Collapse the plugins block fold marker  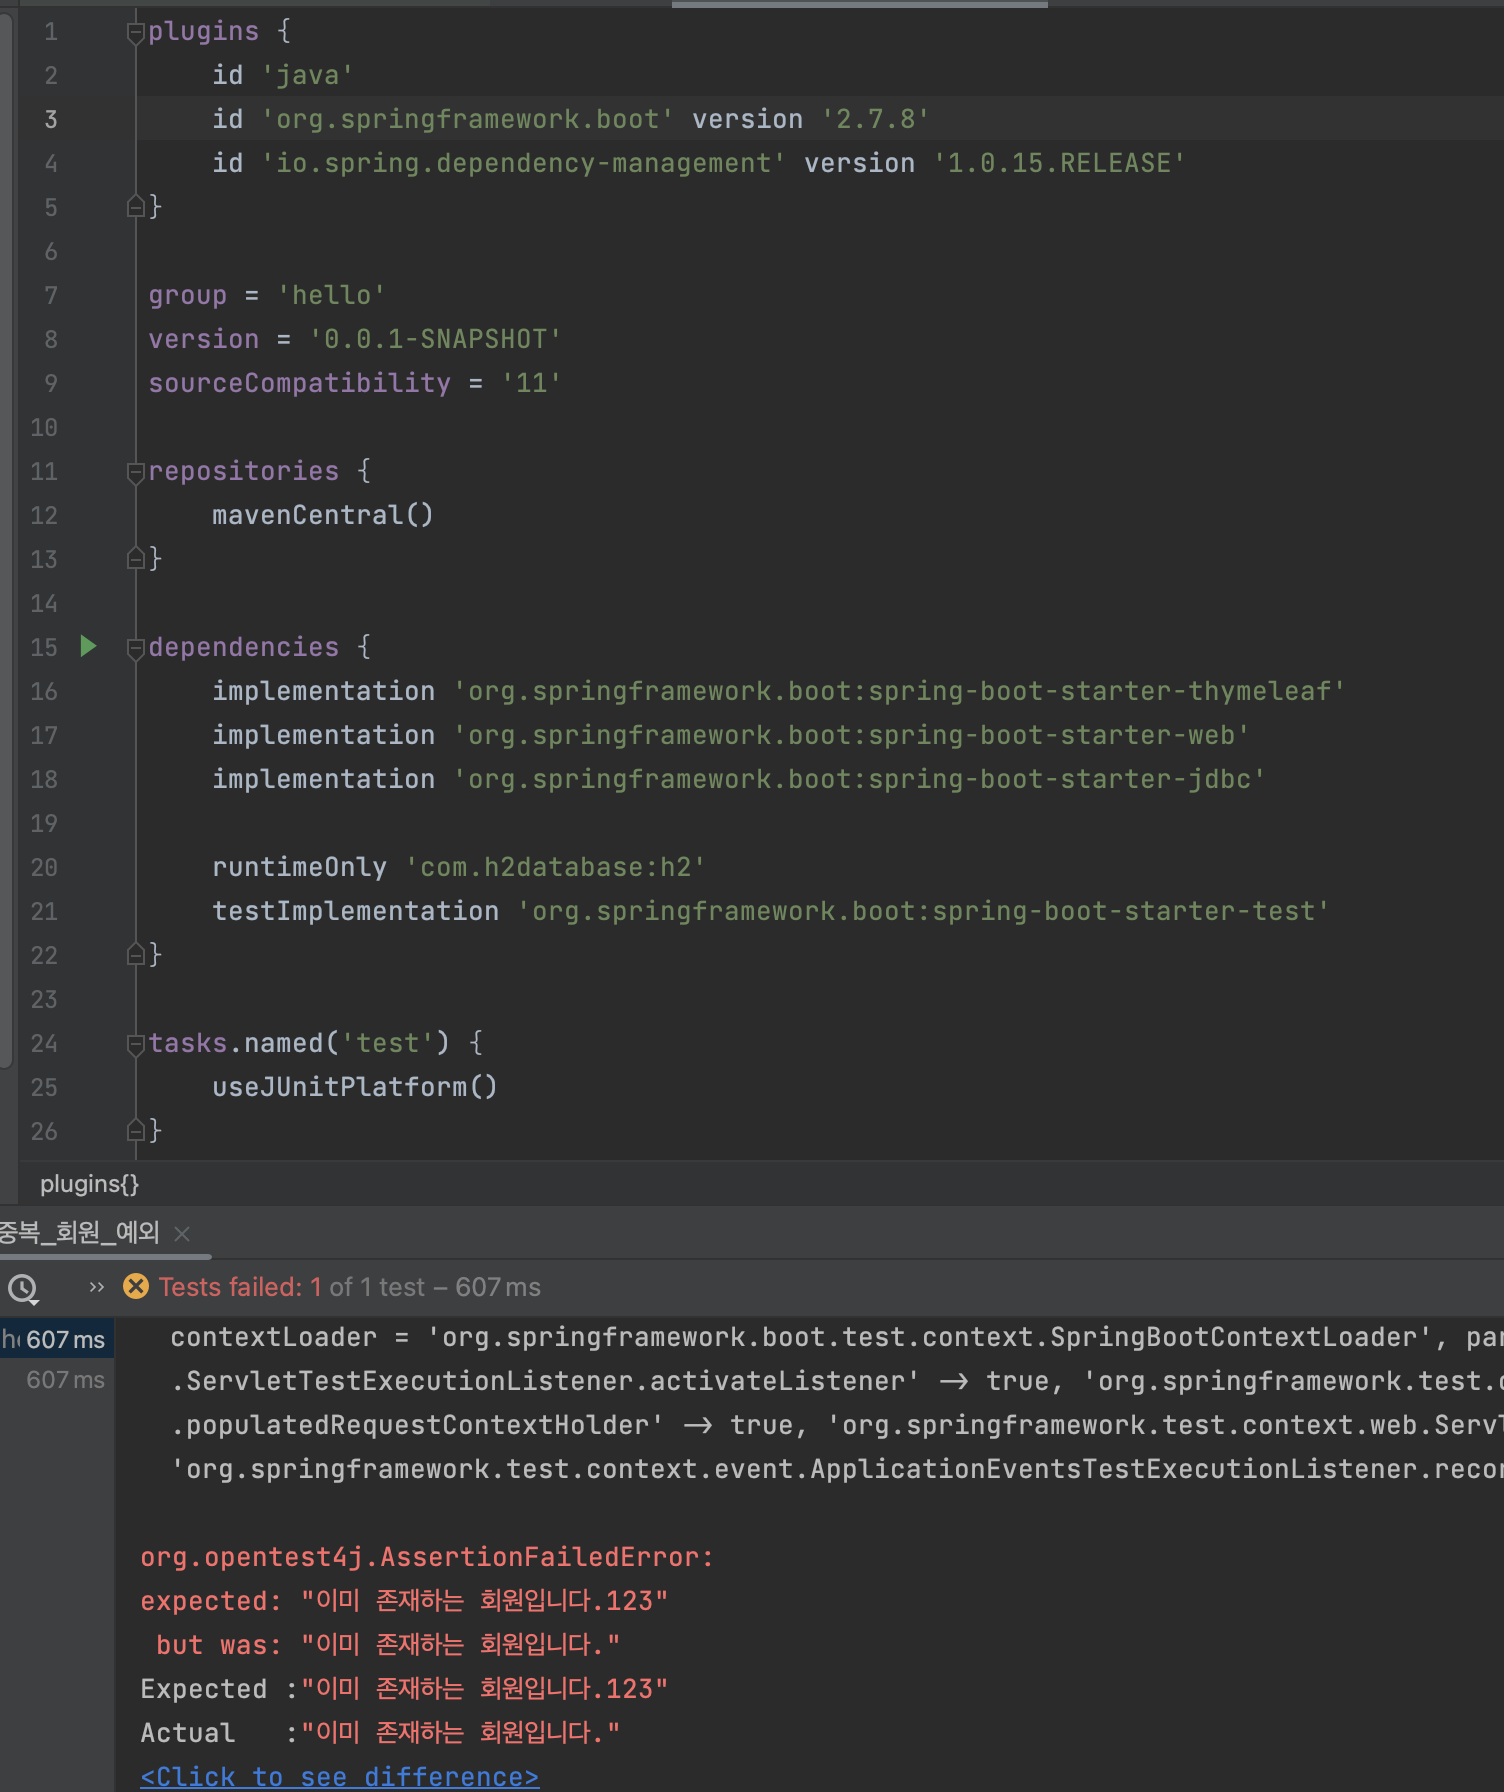click(136, 33)
